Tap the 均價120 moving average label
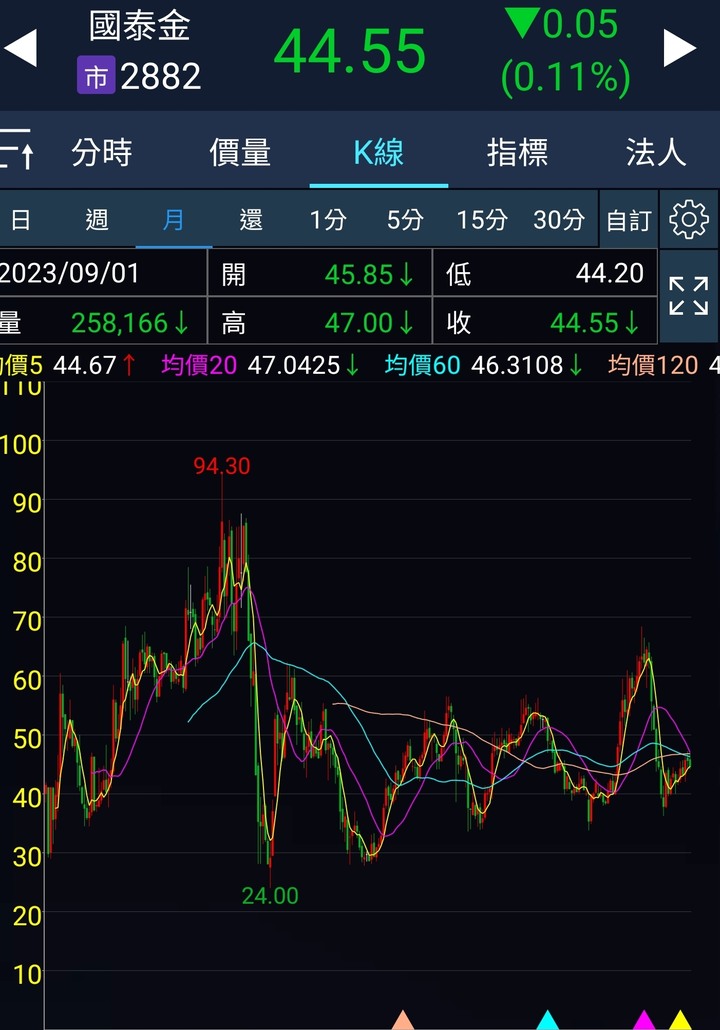720x1030 pixels. click(653, 365)
